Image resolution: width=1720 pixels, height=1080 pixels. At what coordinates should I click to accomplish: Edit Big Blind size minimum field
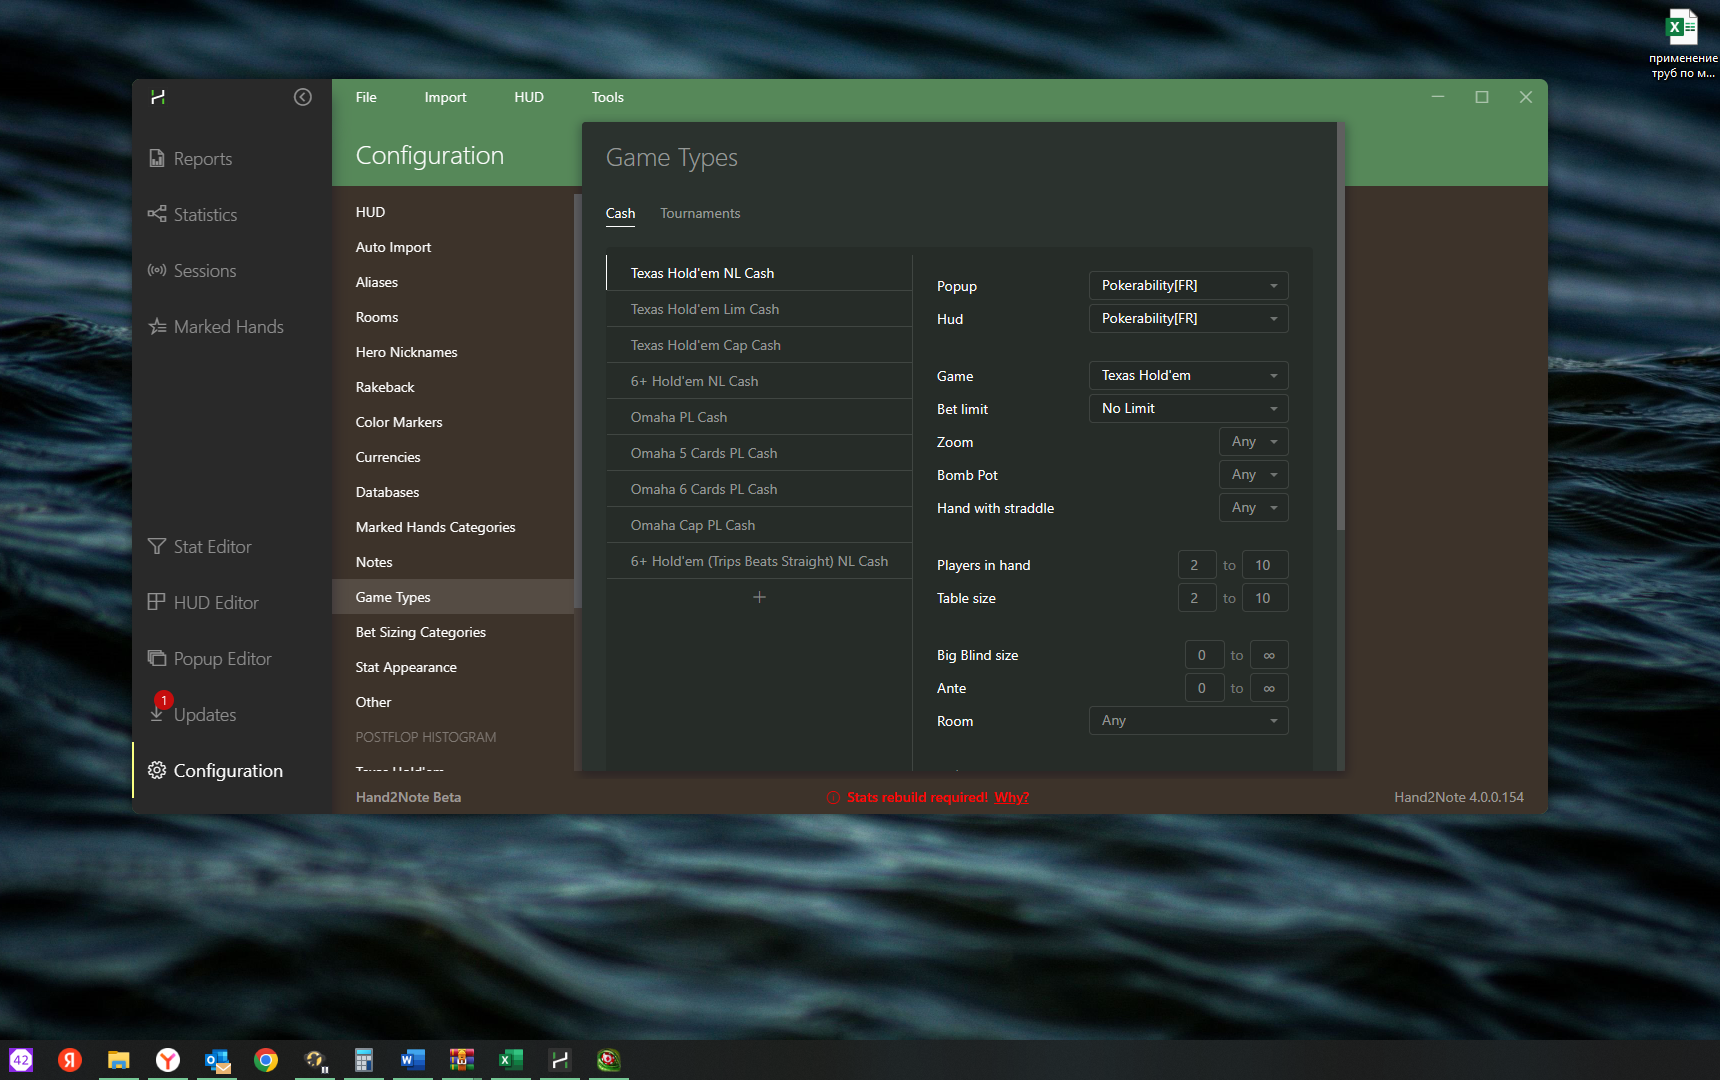1204,655
